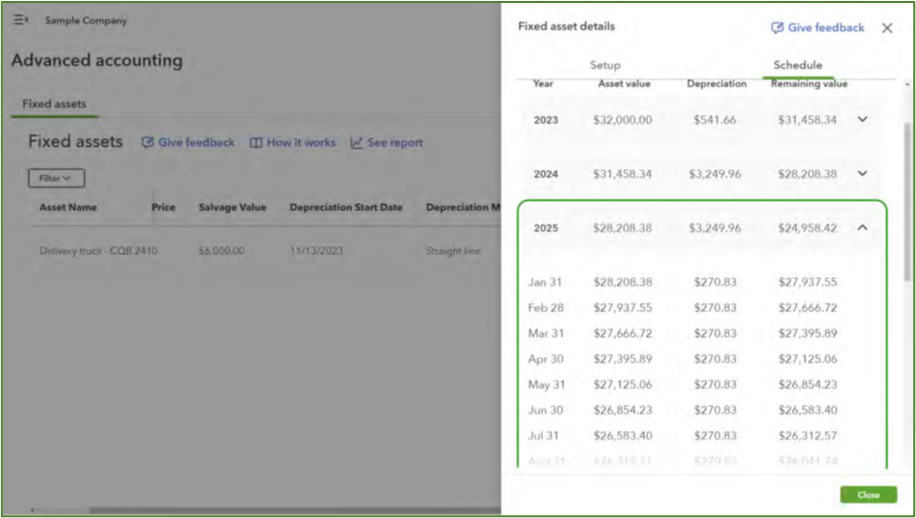
Task: Expand the 2023 depreciation year row
Action: [862, 120]
